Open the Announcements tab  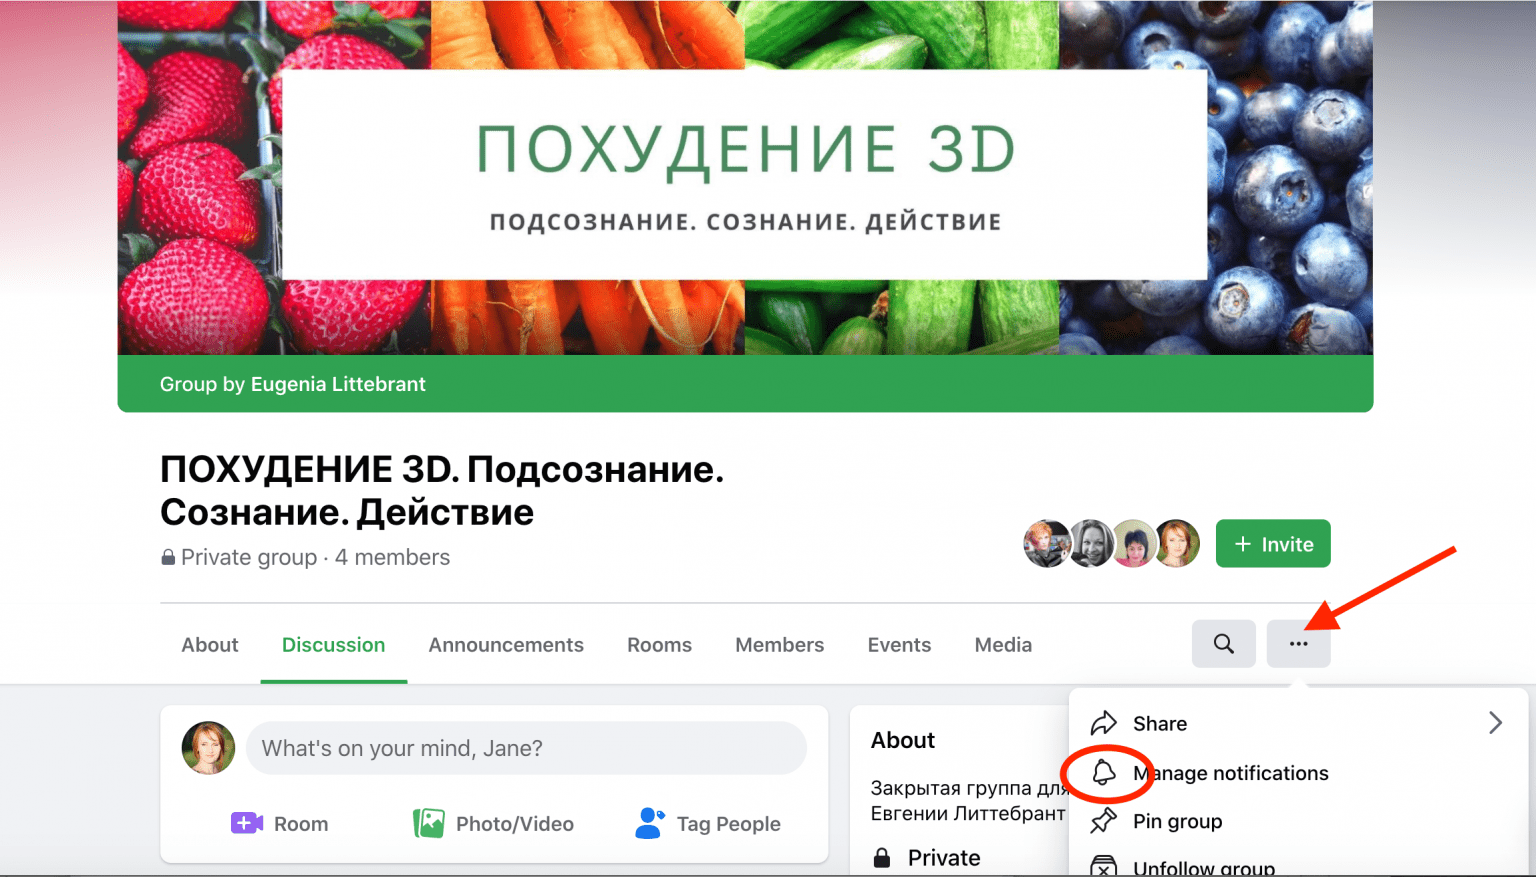coord(506,645)
